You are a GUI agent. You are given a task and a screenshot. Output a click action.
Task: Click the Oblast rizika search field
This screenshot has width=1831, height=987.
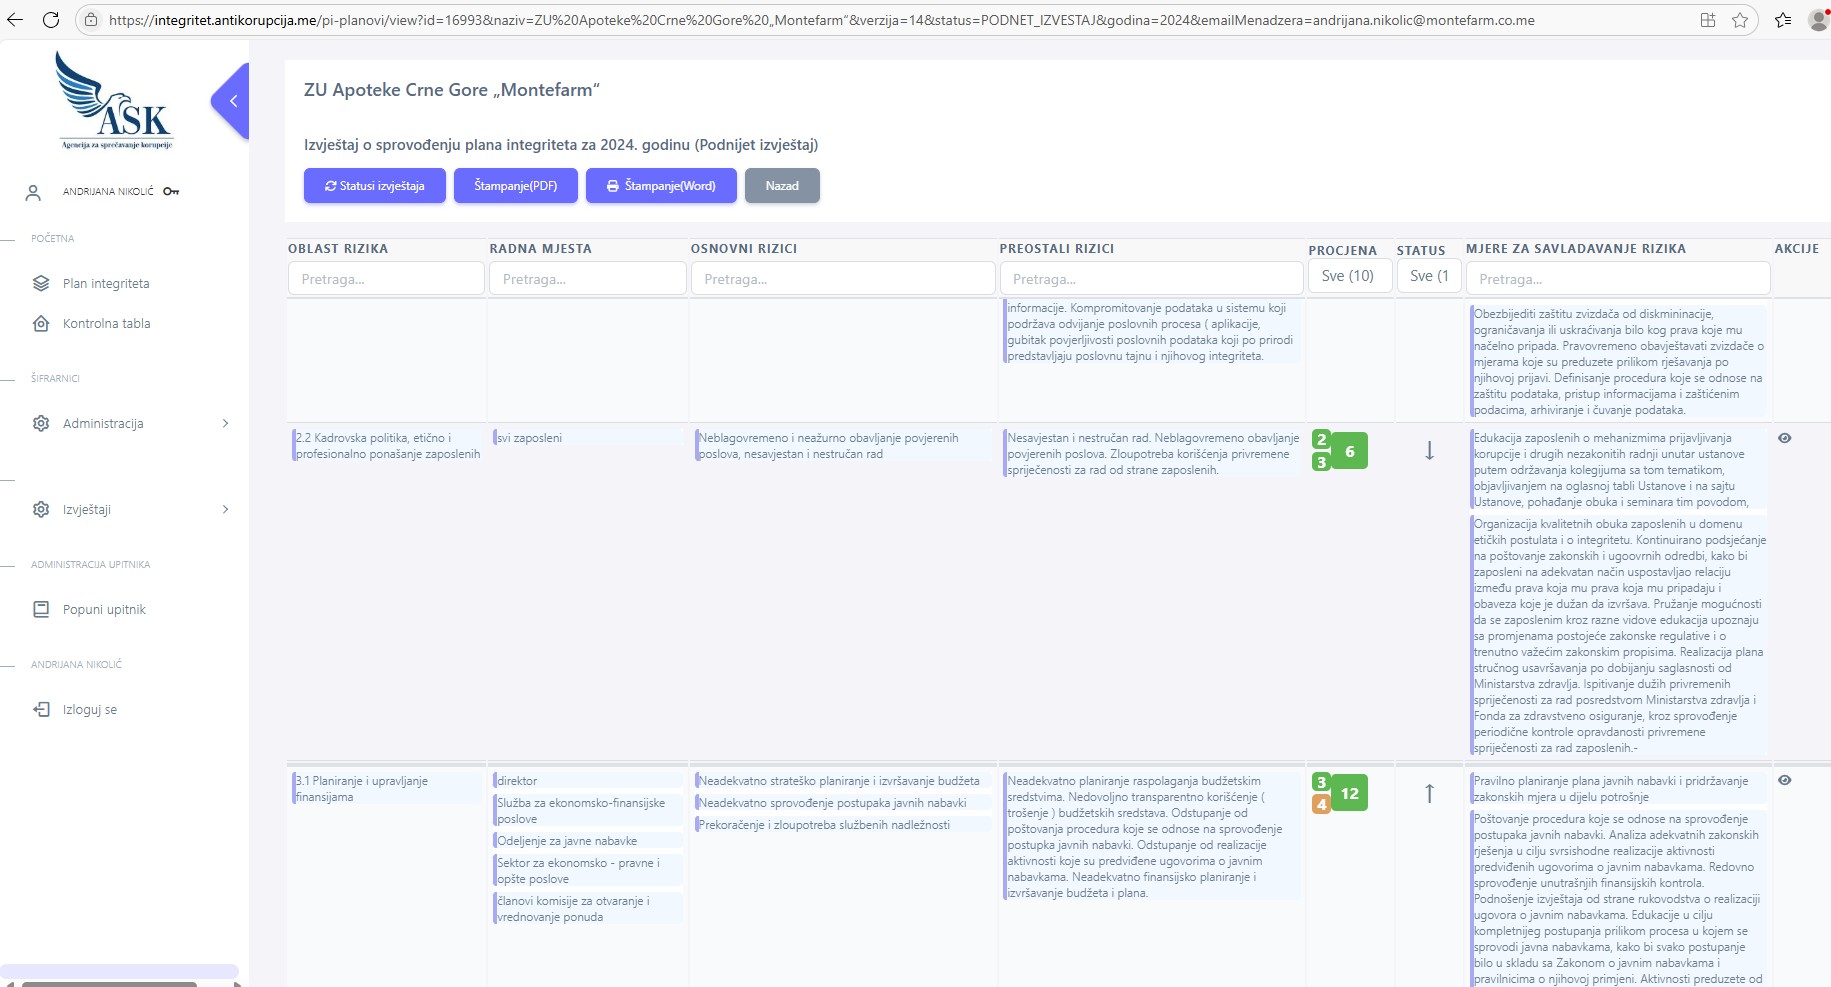[x=386, y=279]
